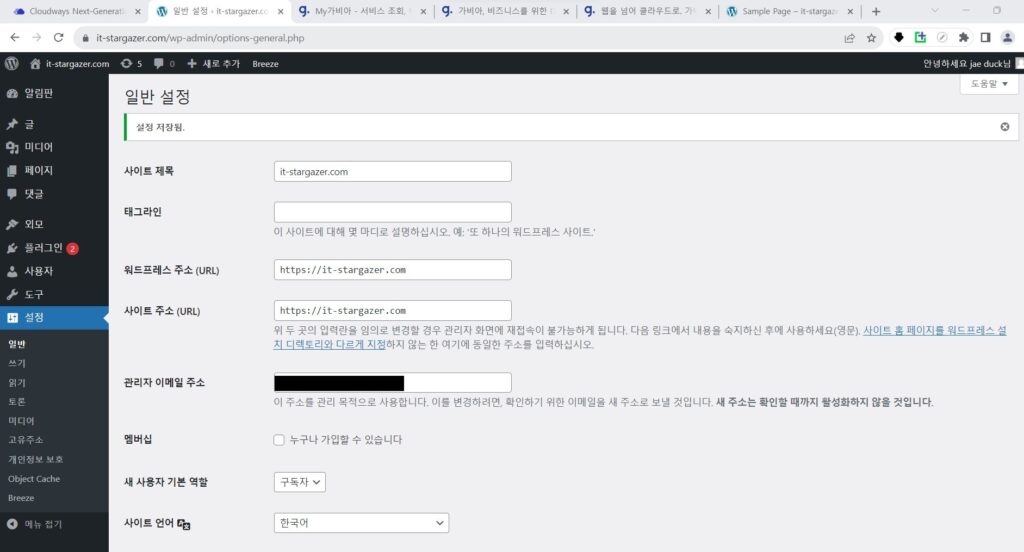Open 글 posts menu

click(x=54, y=124)
